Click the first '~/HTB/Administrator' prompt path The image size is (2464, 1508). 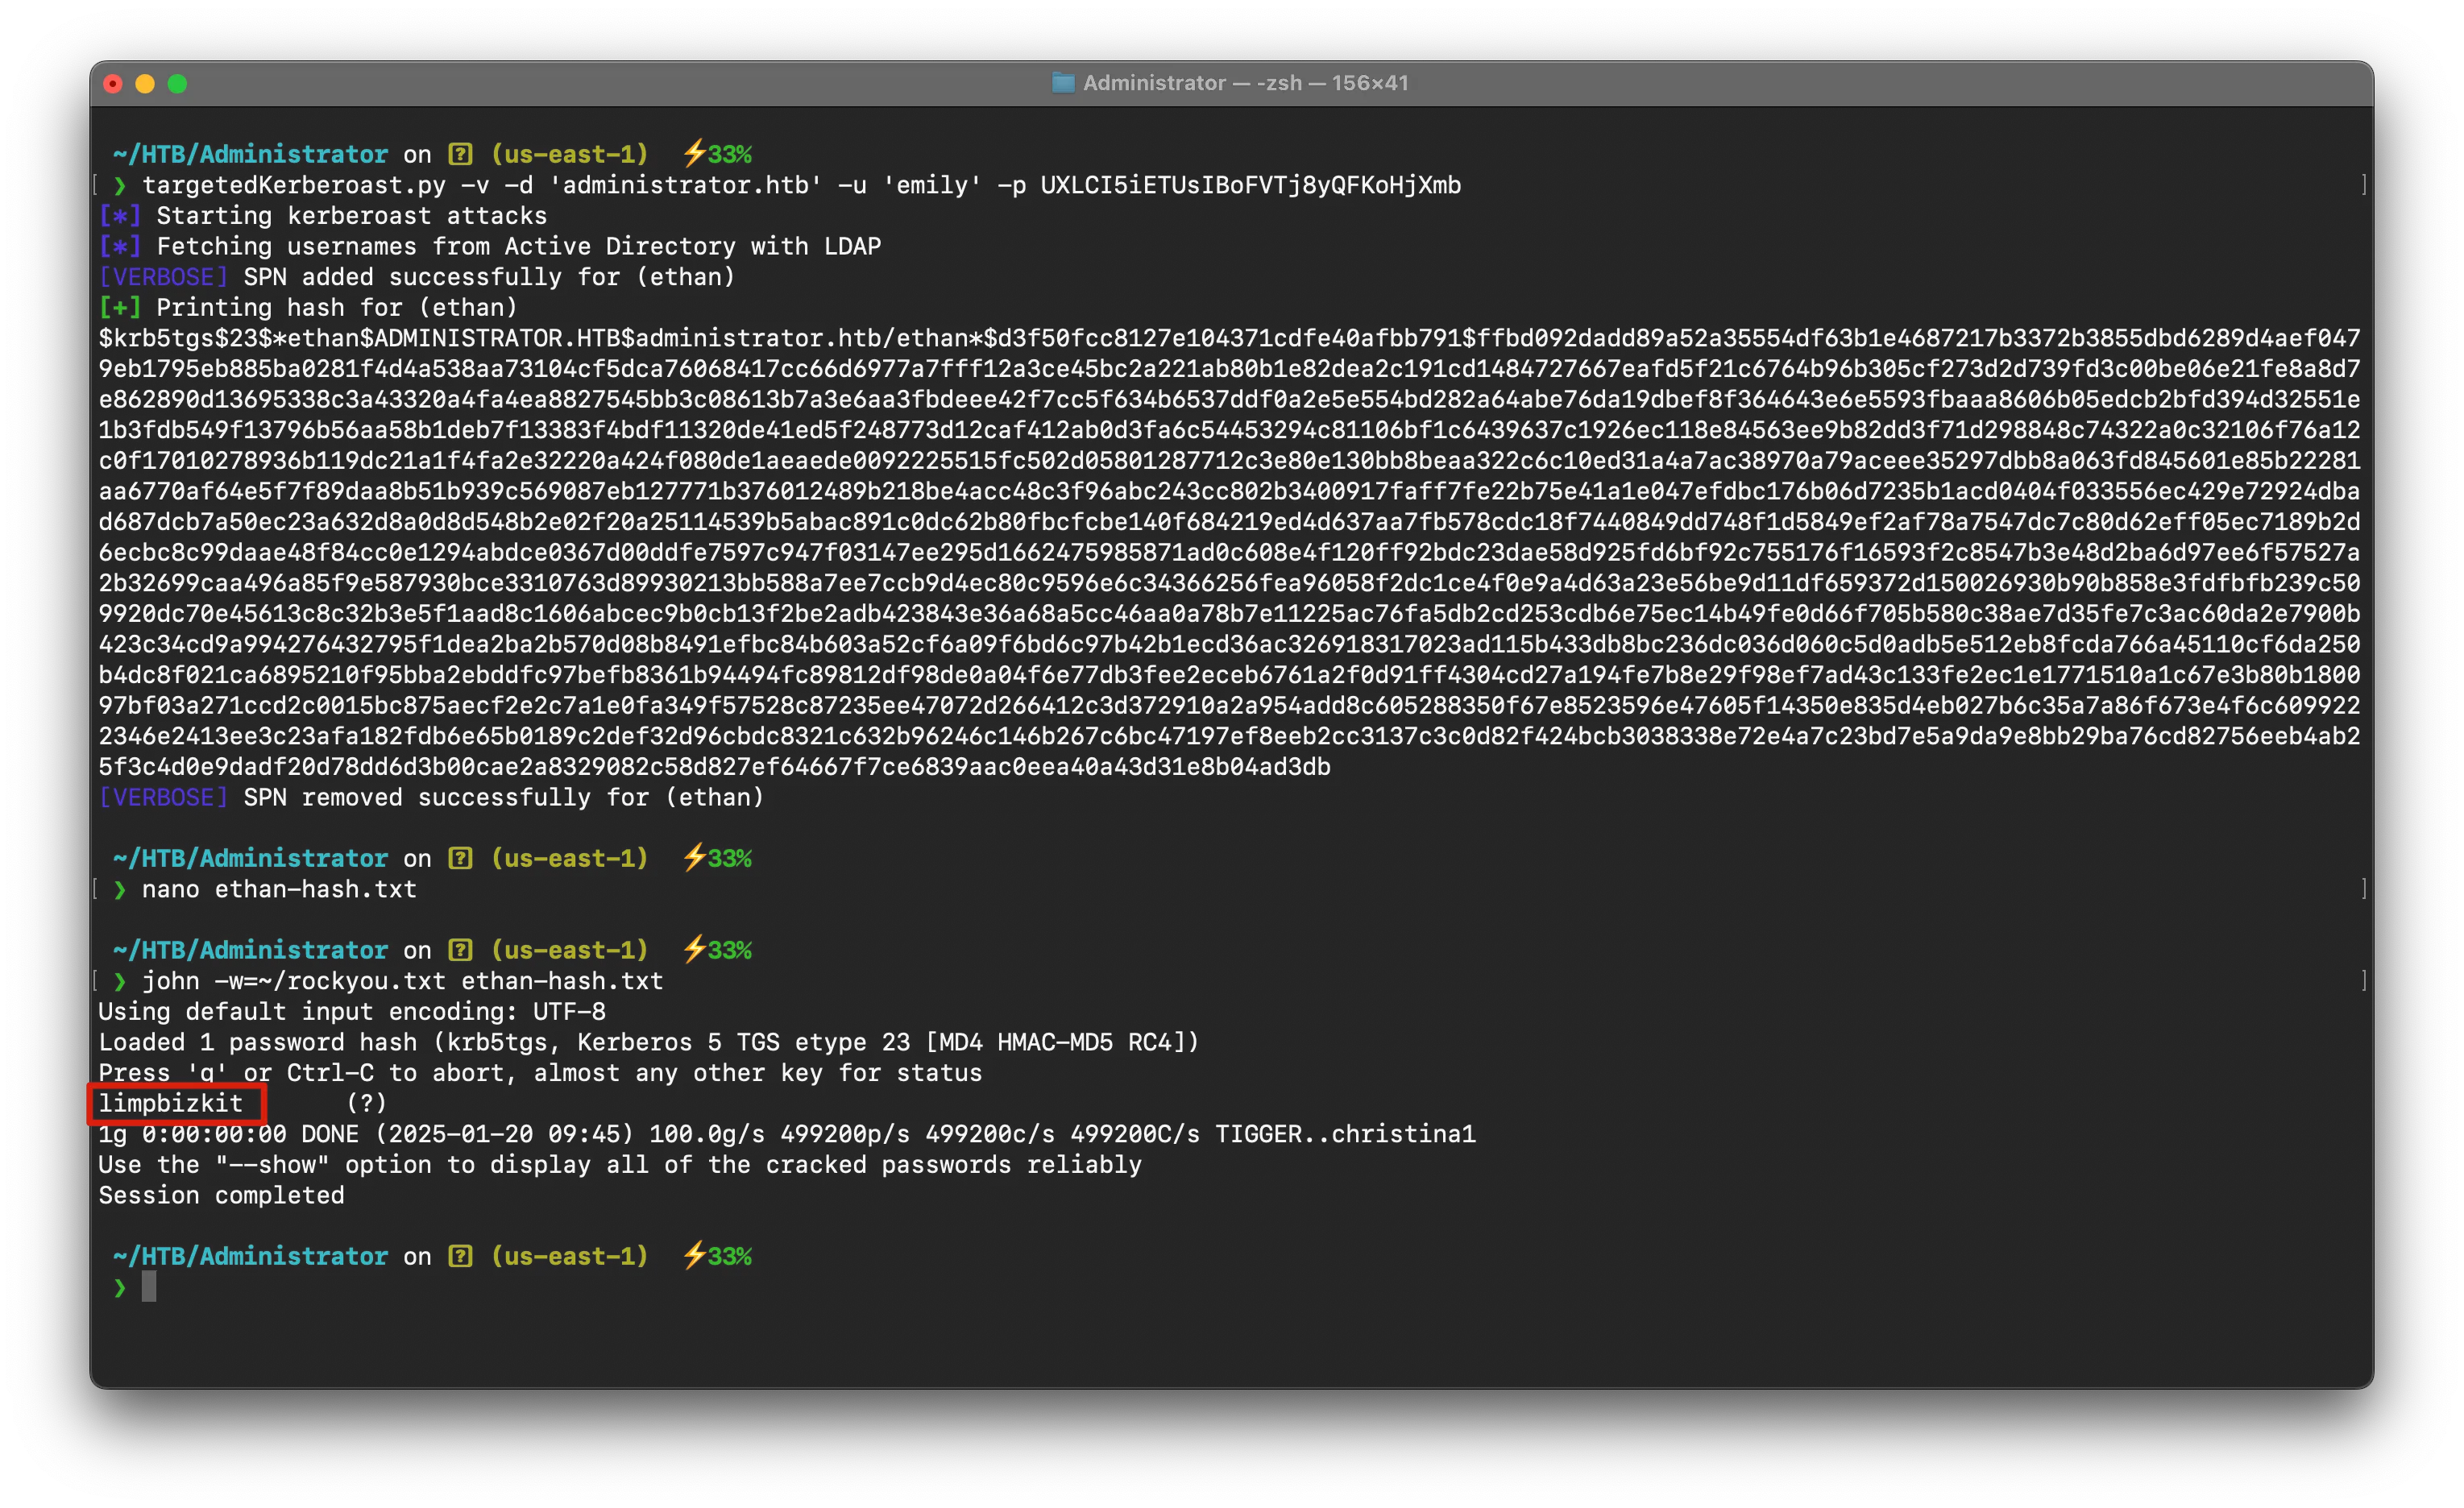pyautogui.click(x=250, y=154)
